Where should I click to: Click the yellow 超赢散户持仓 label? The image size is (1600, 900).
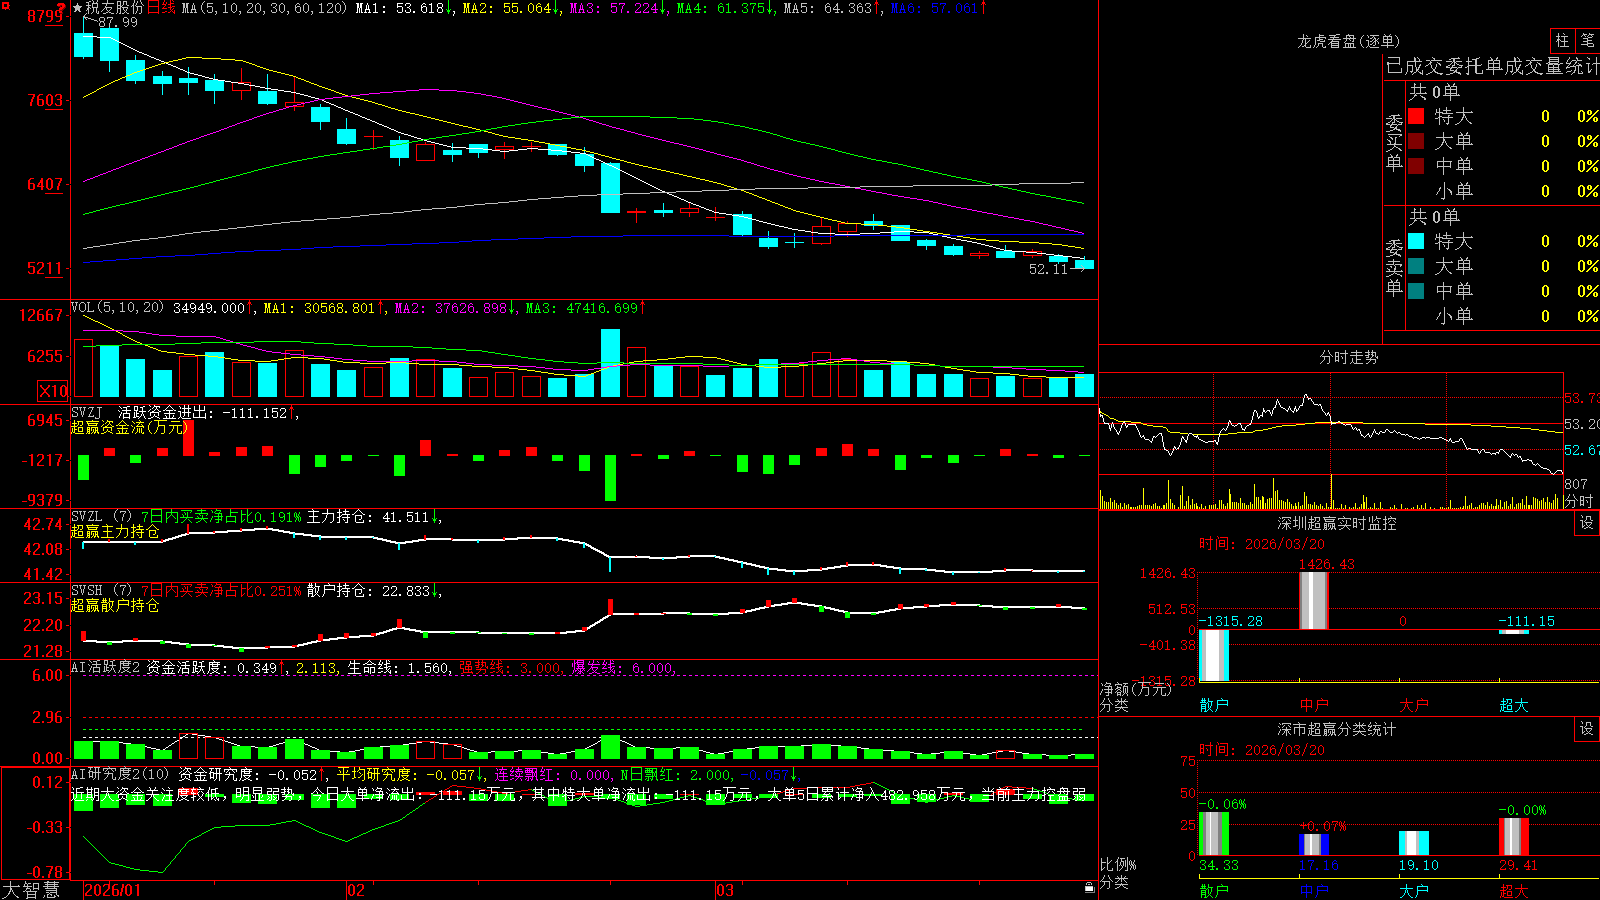click(115, 605)
